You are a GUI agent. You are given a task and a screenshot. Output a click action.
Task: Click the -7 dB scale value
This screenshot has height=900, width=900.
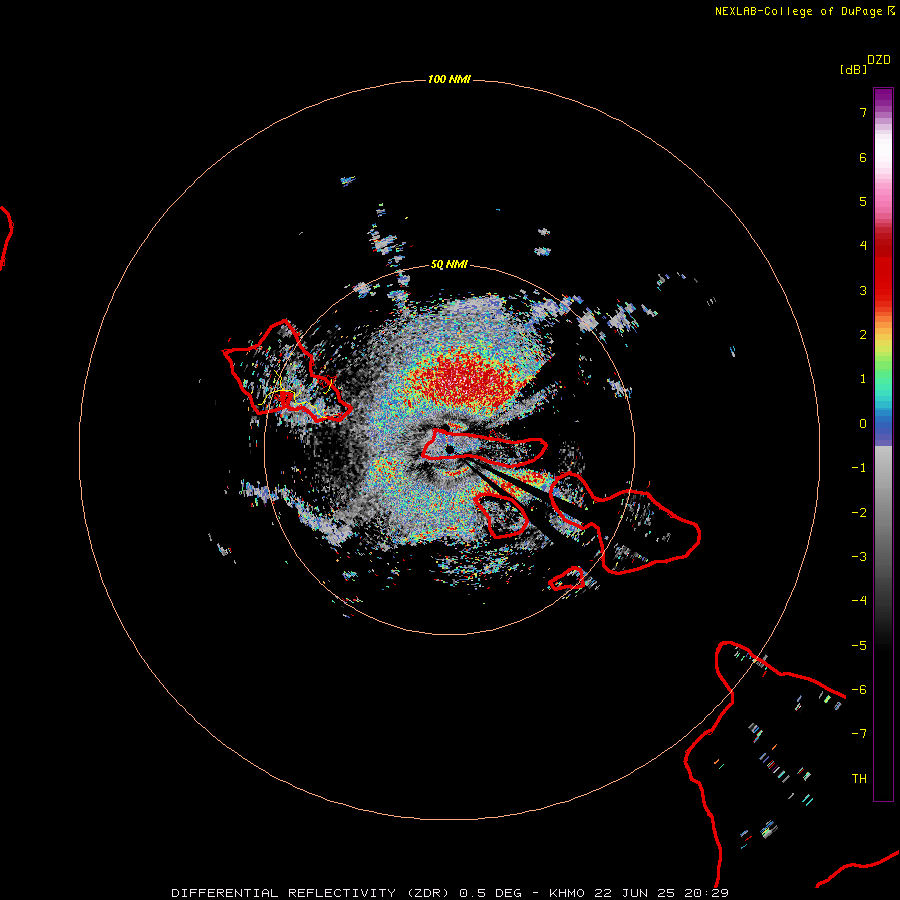(x=859, y=734)
